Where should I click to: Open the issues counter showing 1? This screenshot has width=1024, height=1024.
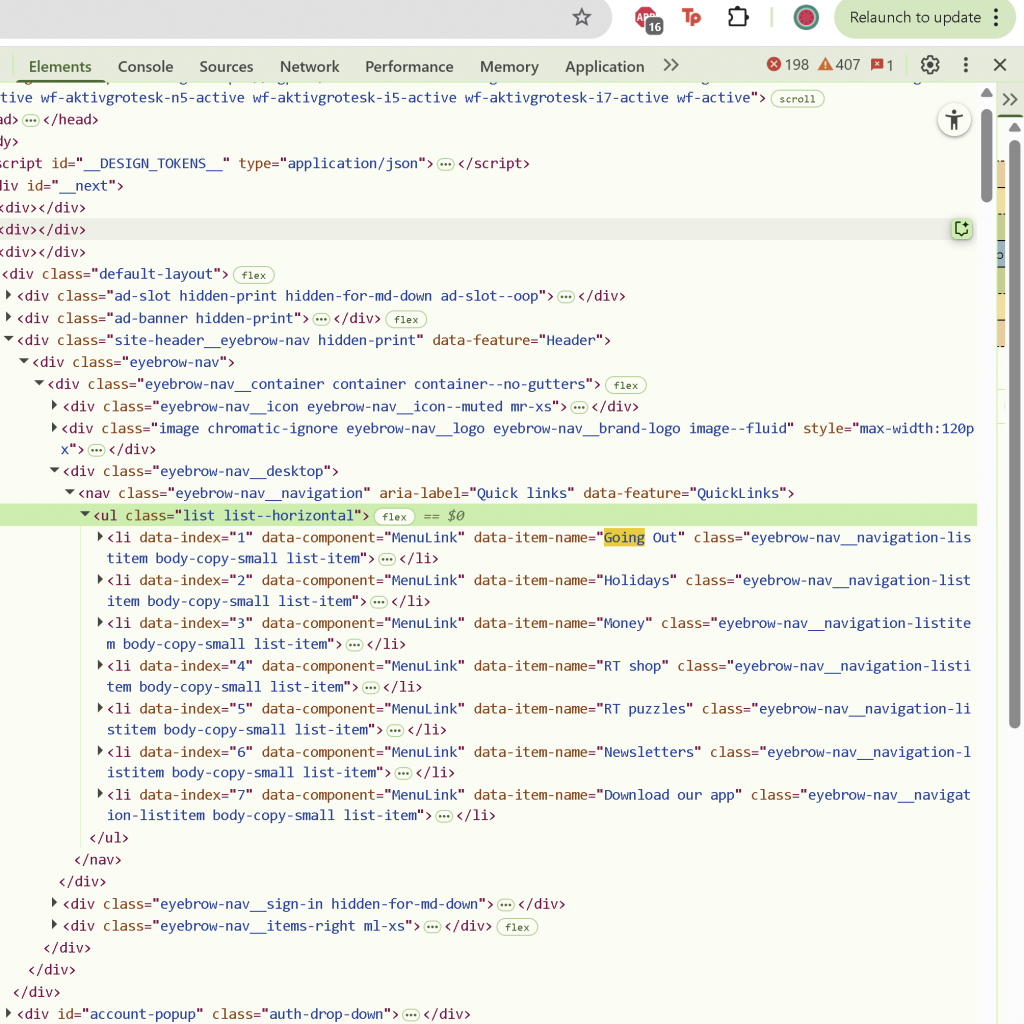(882, 65)
